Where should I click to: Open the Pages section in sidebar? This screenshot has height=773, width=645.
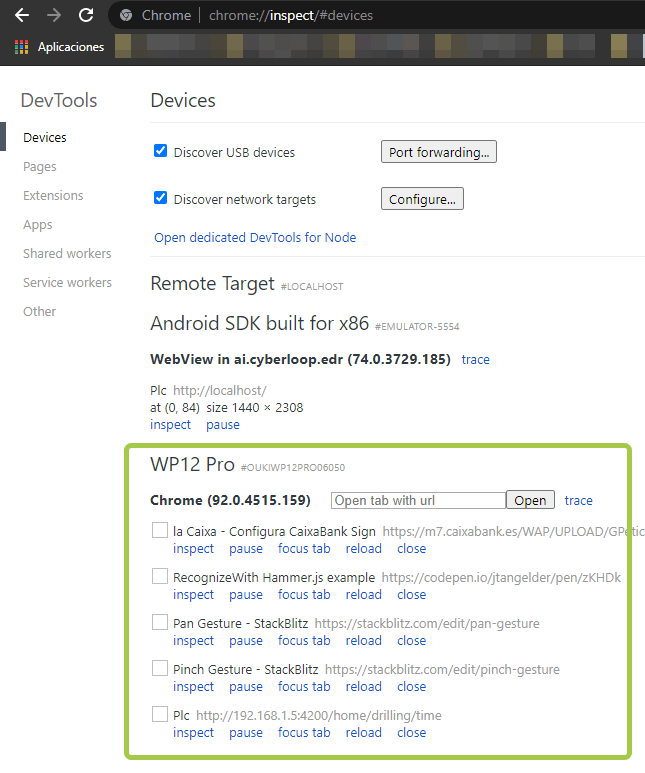click(39, 167)
